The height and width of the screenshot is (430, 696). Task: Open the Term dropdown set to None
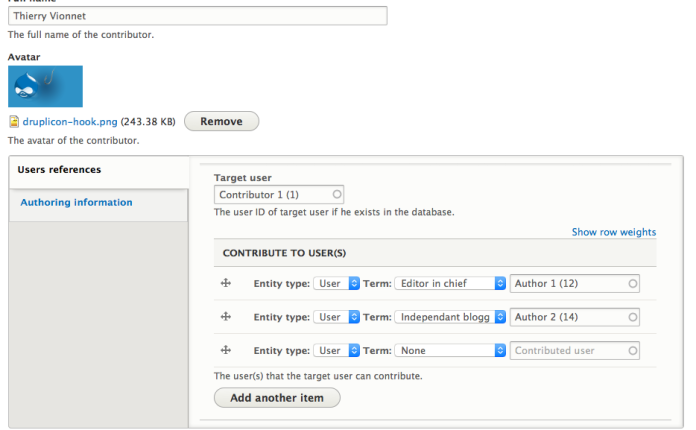[x=450, y=351]
